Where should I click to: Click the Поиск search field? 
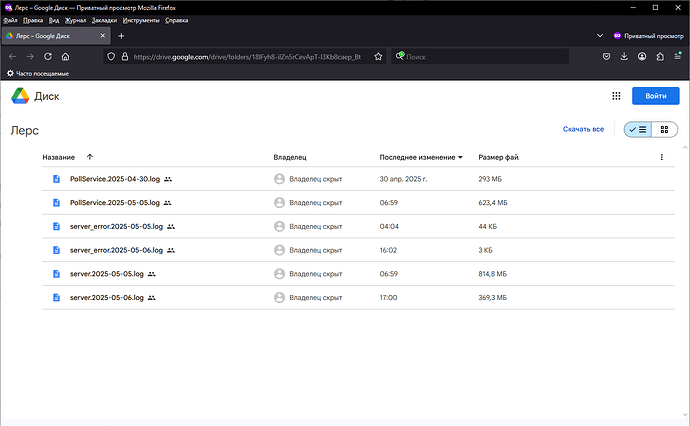click(x=480, y=57)
